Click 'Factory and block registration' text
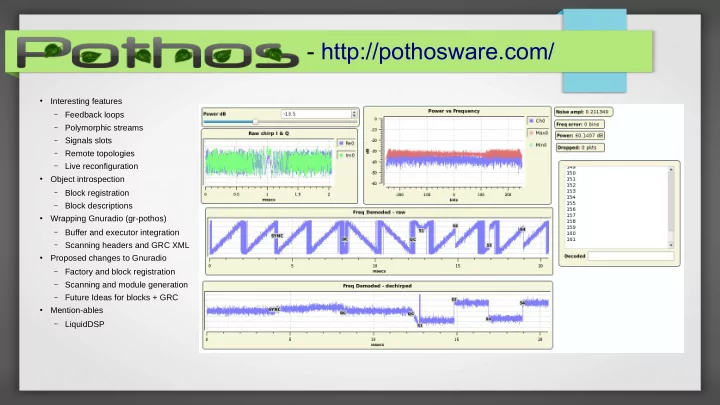 click(x=120, y=272)
